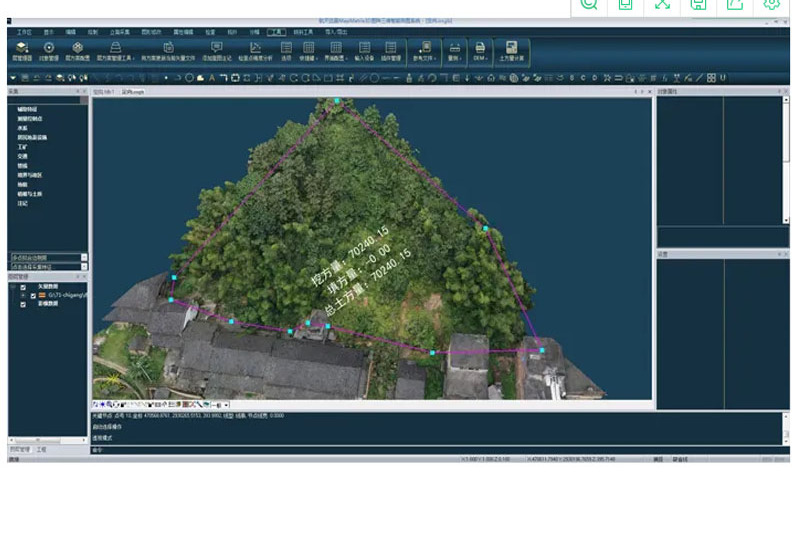Screen dimensions: 801x534
Task: Select the 水系 feature category
Action: click(x=22, y=128)
